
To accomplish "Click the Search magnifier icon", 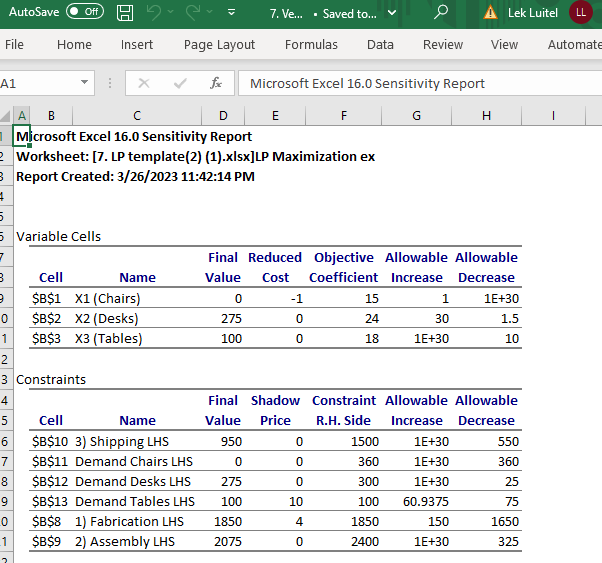I will 441,13.
